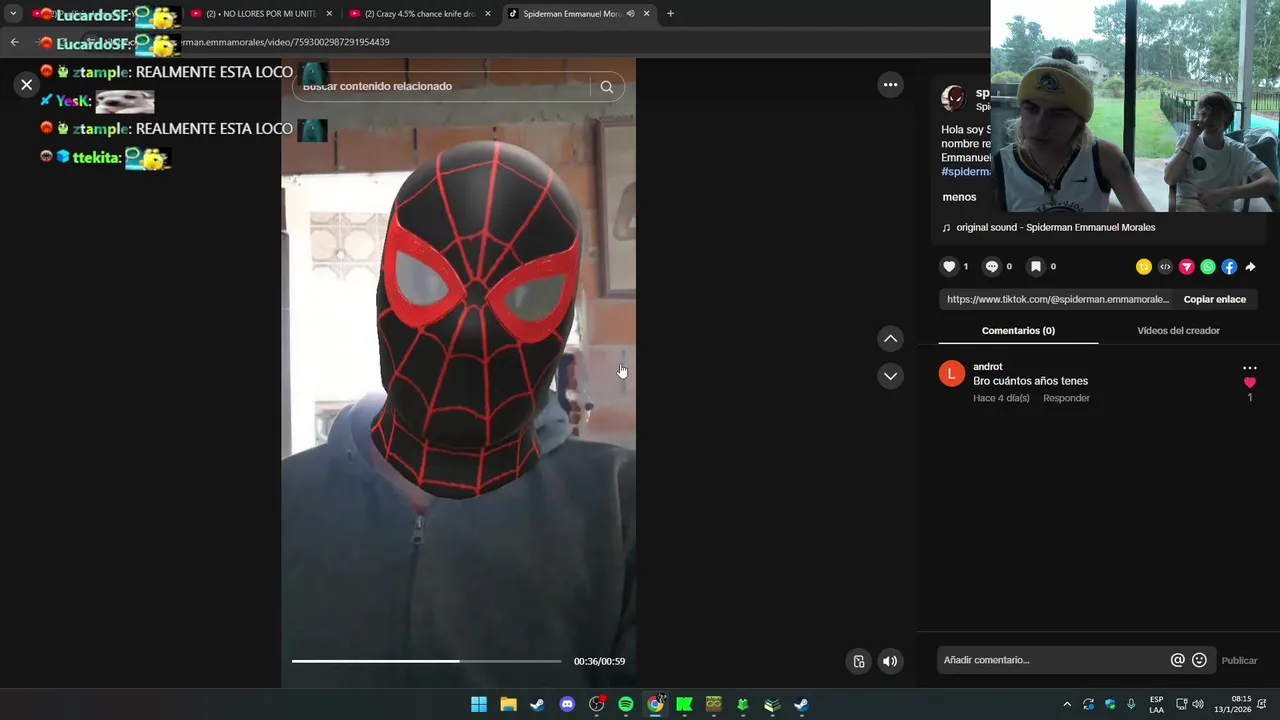Open Google Chrome from taskbar
The image size is (1280, 720).
[655, 705]
